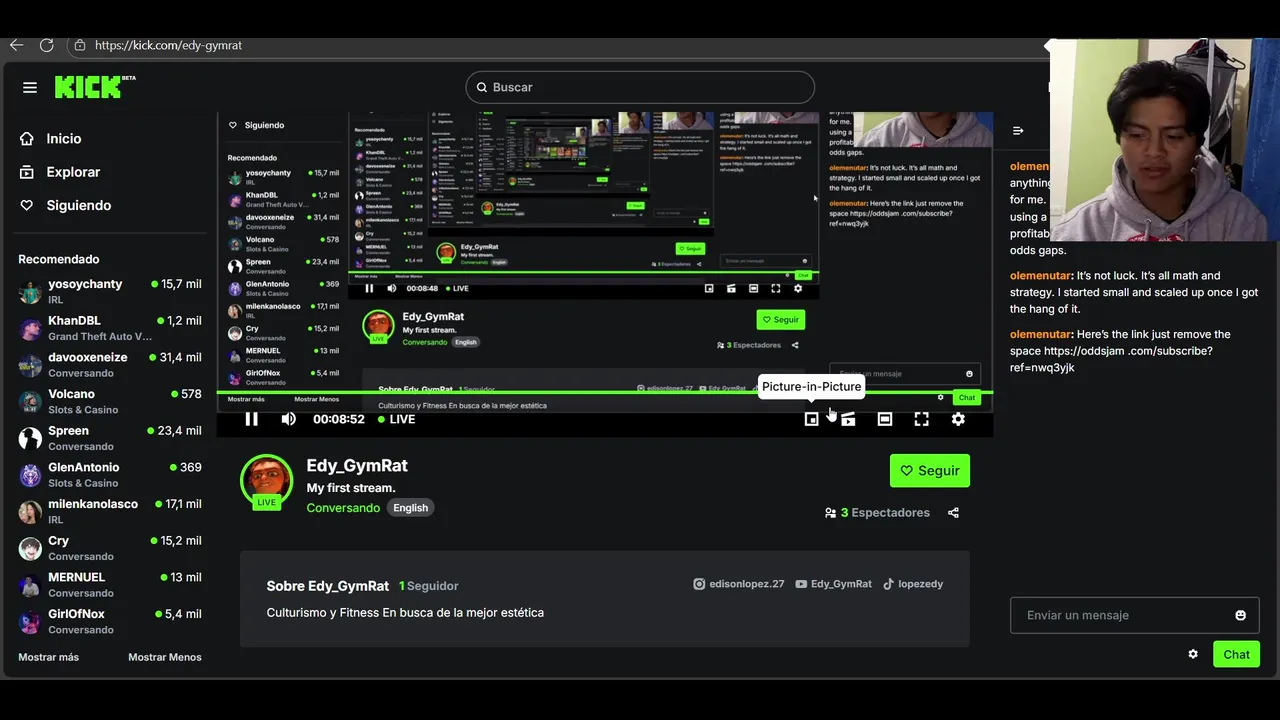Click the Culturismo y Fitness description text
The width and height of the screenshot is (1280, 720).
(x=405, y=612)
